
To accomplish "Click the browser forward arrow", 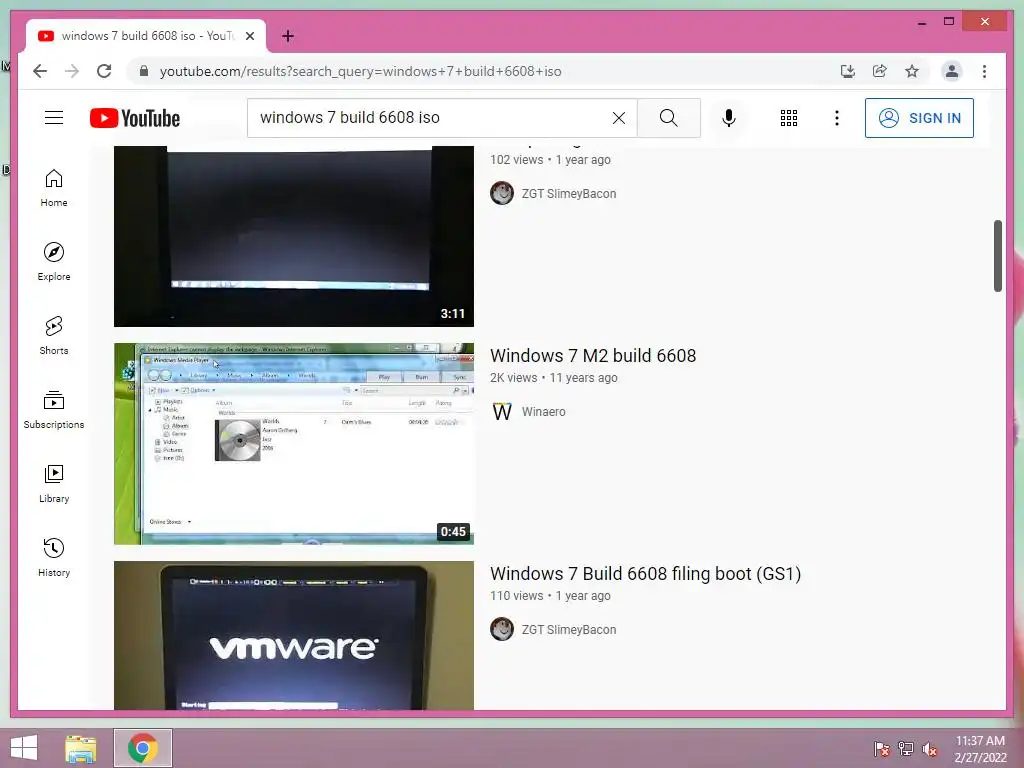I will coord(72,71).
